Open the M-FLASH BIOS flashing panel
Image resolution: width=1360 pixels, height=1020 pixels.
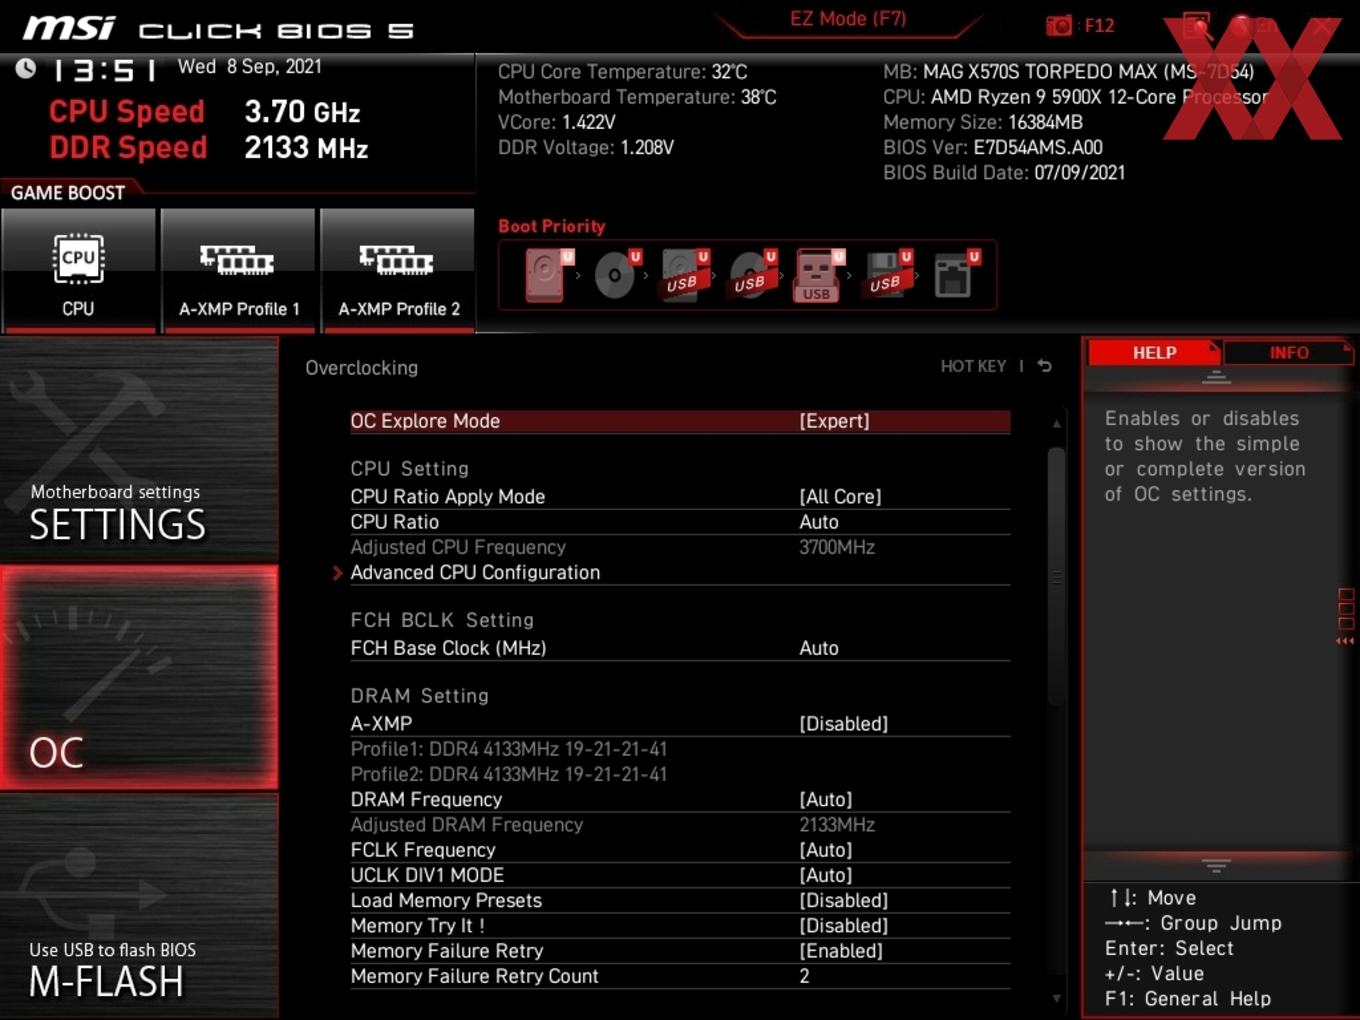[139, 907]
